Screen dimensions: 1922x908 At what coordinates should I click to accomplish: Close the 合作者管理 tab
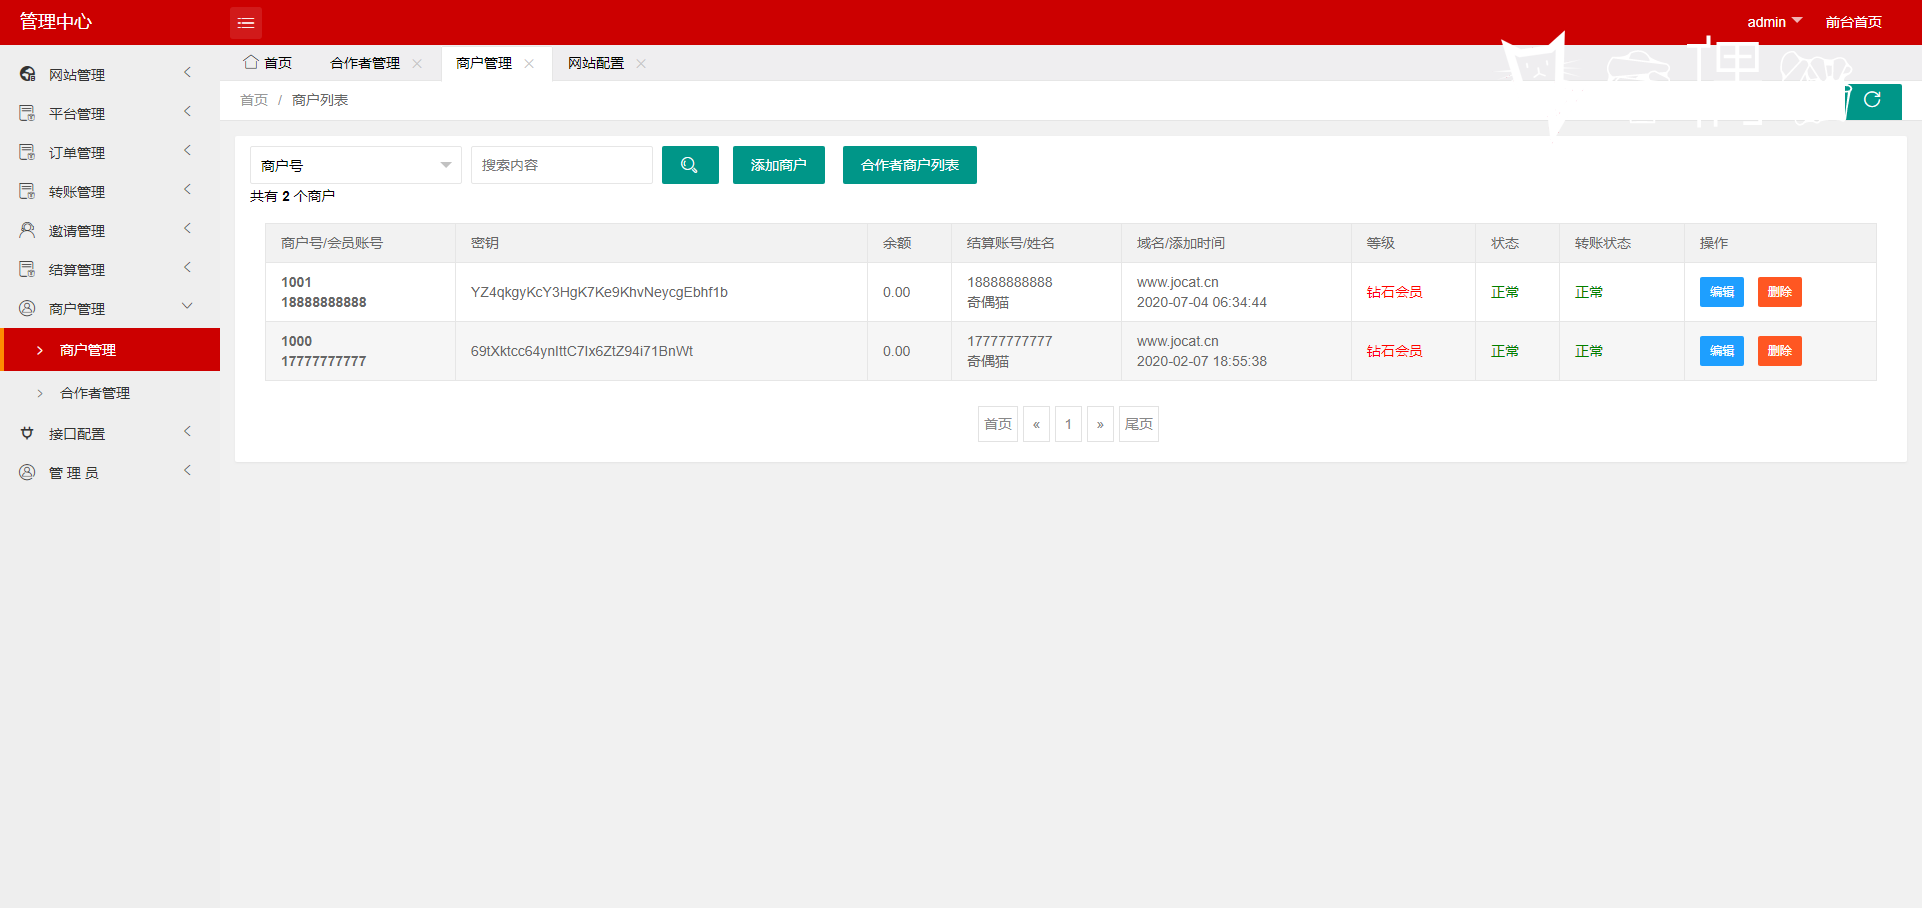click(x=417, y=63)
